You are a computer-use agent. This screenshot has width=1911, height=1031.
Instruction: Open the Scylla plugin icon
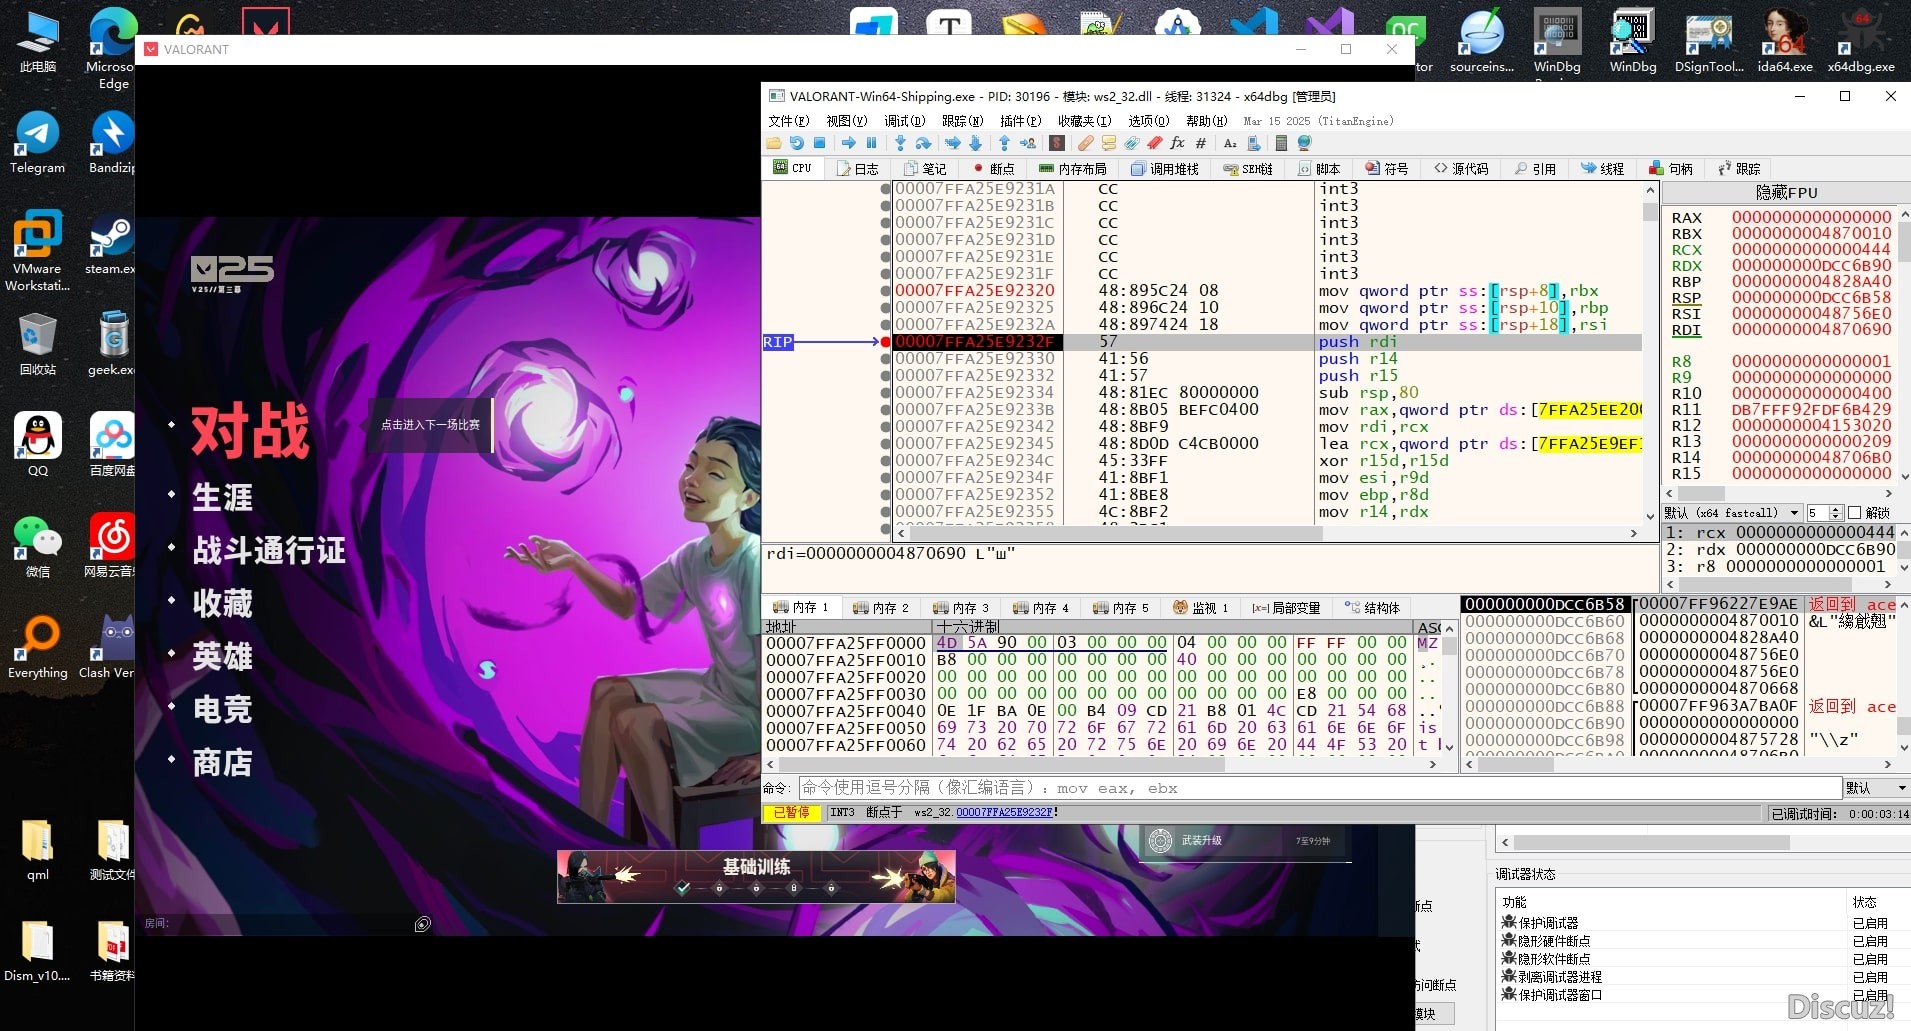point(1056,144)
